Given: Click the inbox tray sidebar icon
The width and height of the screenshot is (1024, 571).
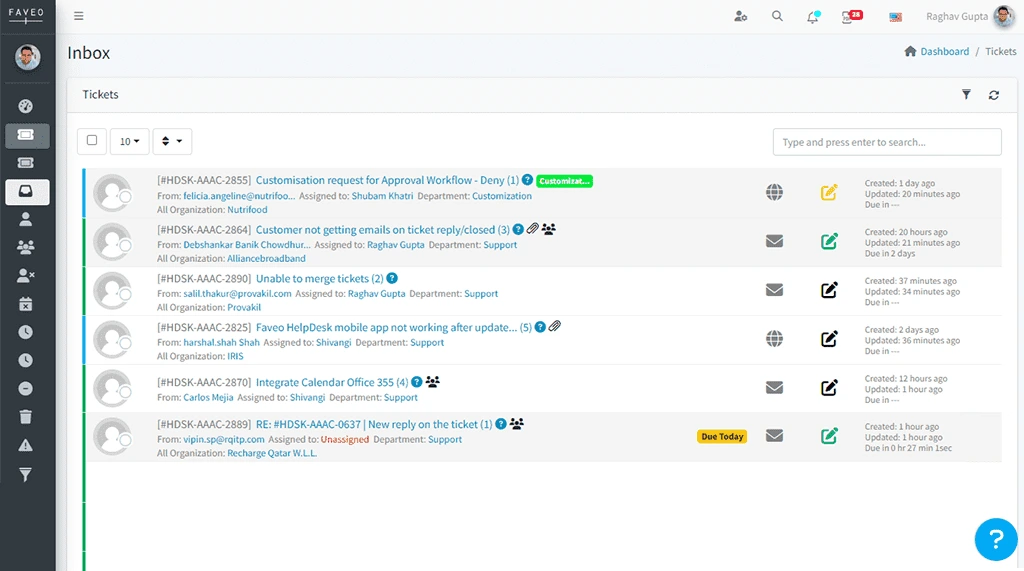Looking at the screenshot, I should coord(25,191).
